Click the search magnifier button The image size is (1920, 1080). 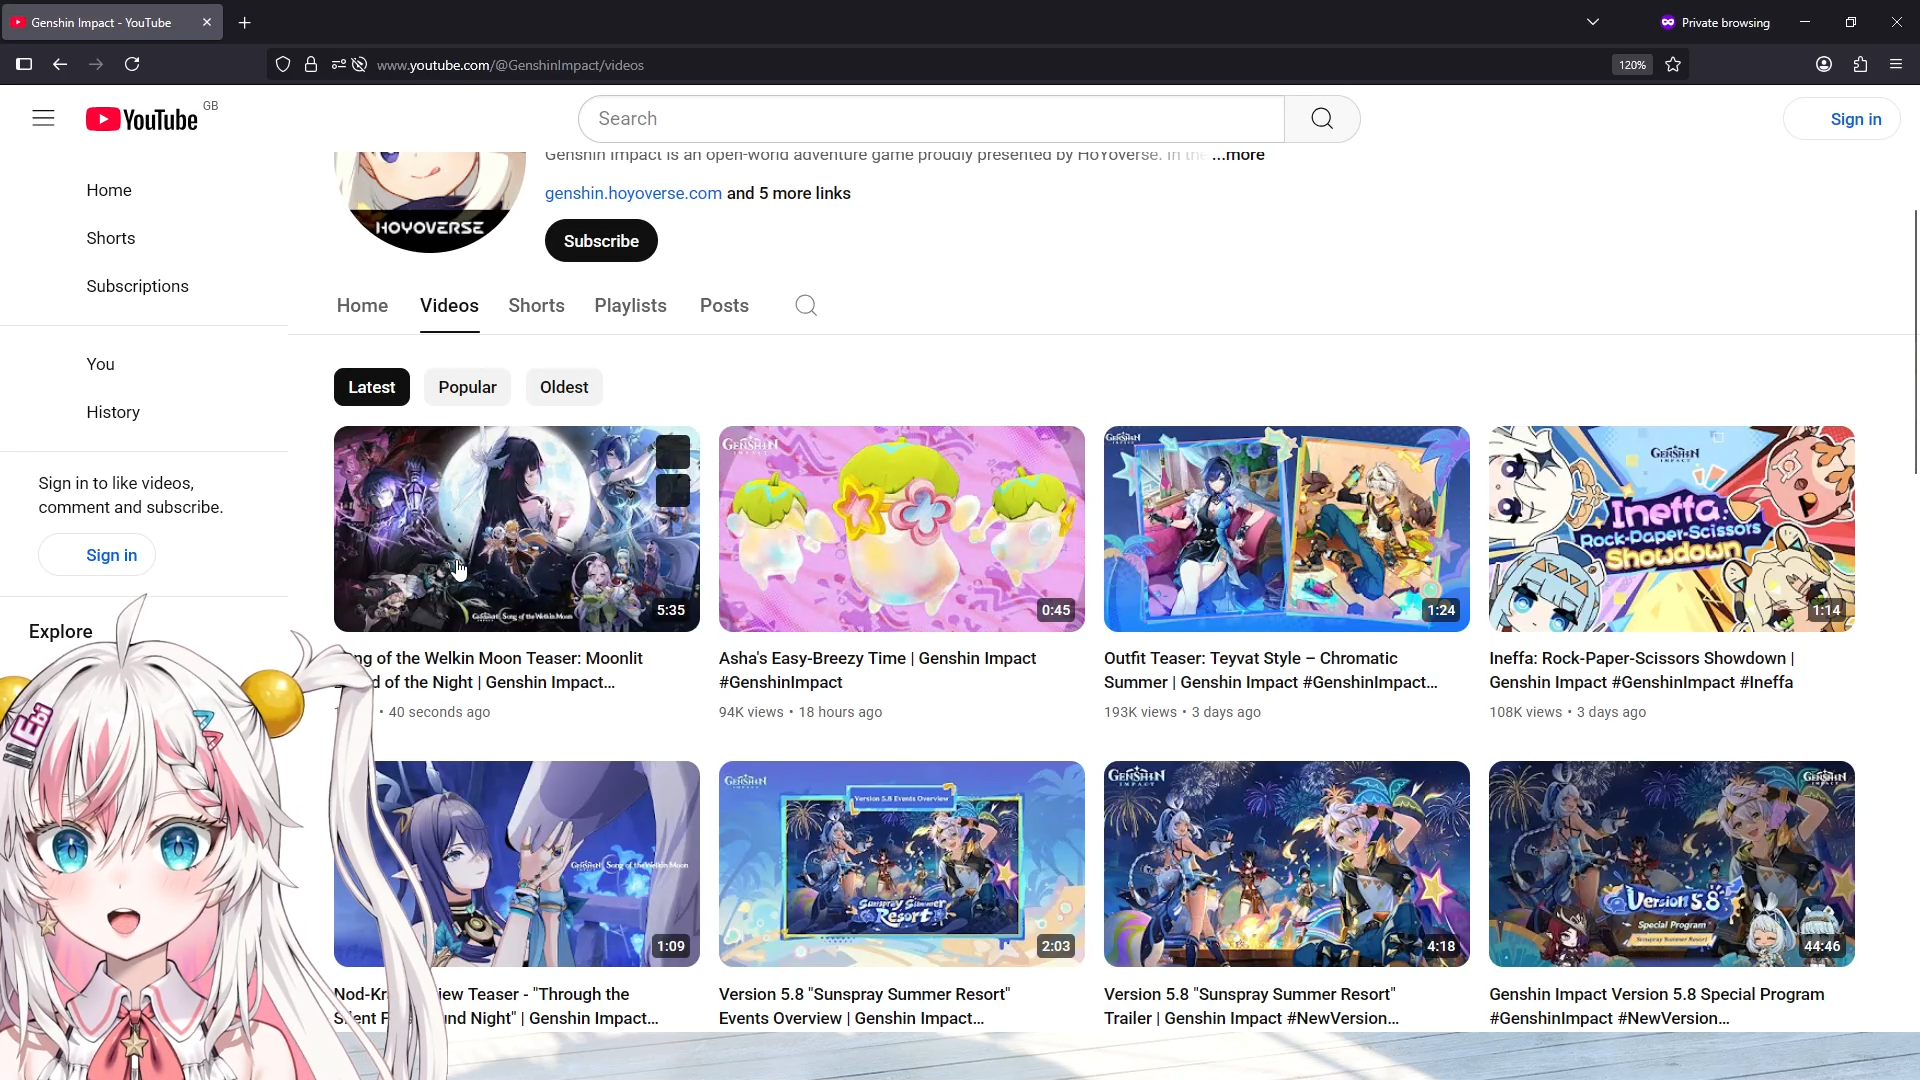tap(1322, 119)
